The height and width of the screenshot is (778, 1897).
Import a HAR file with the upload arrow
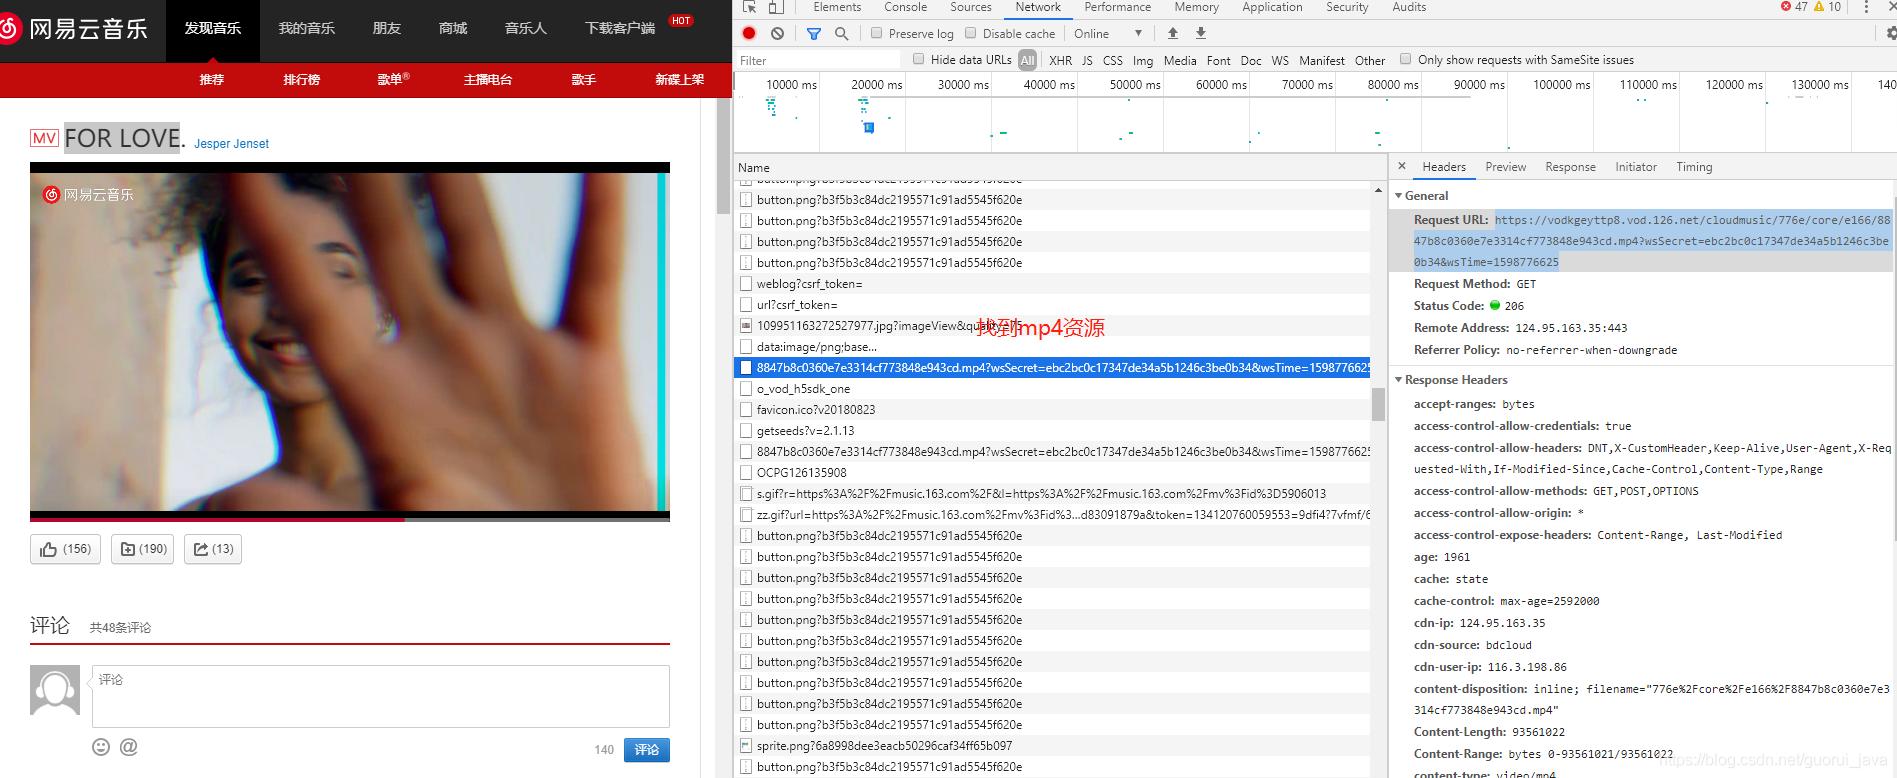[x=1173, y=33]
